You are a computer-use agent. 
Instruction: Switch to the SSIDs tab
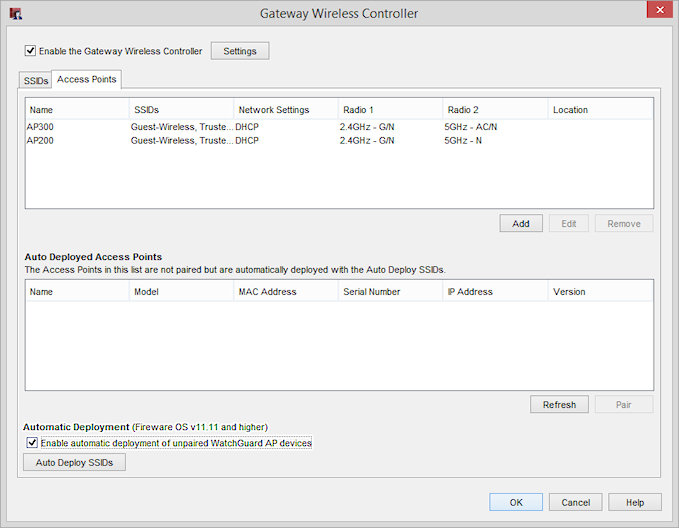[35, 80]
